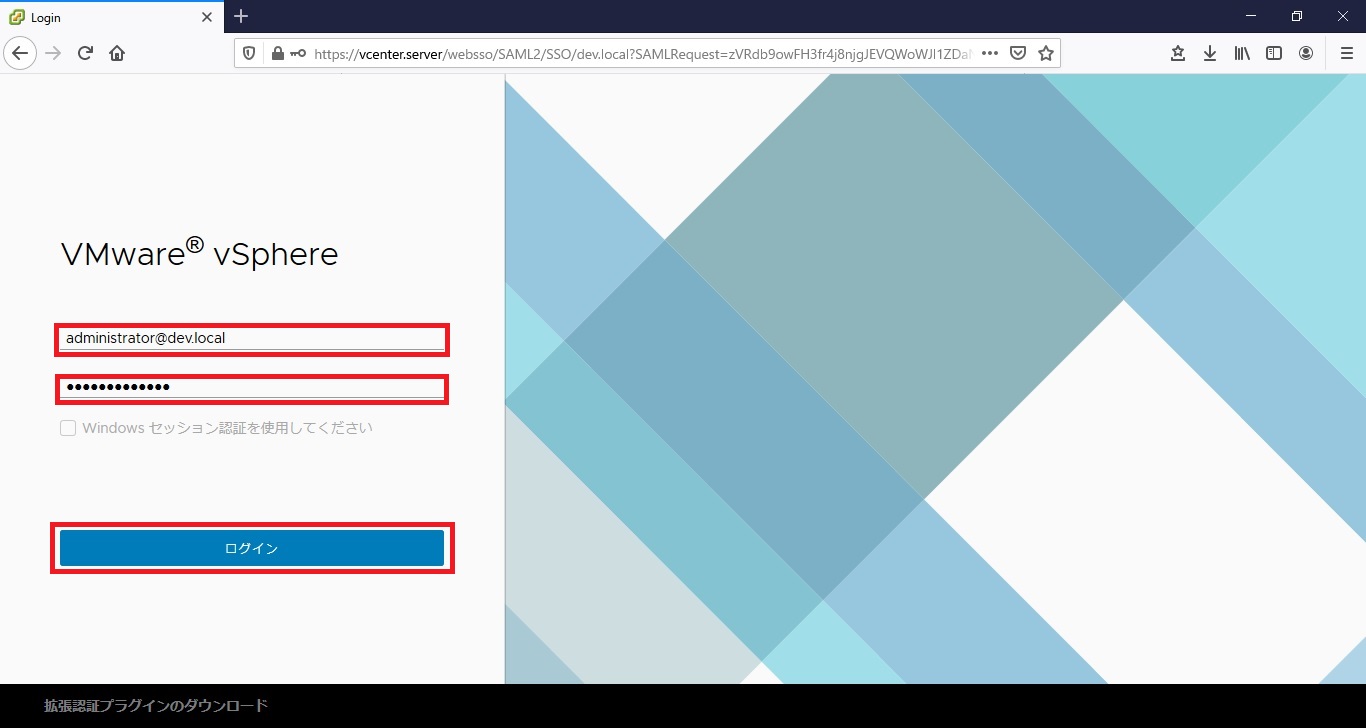Focus the administrator@dev.local username field
This screenshot has height=728, width=1366.
click(x=252, y=339)
